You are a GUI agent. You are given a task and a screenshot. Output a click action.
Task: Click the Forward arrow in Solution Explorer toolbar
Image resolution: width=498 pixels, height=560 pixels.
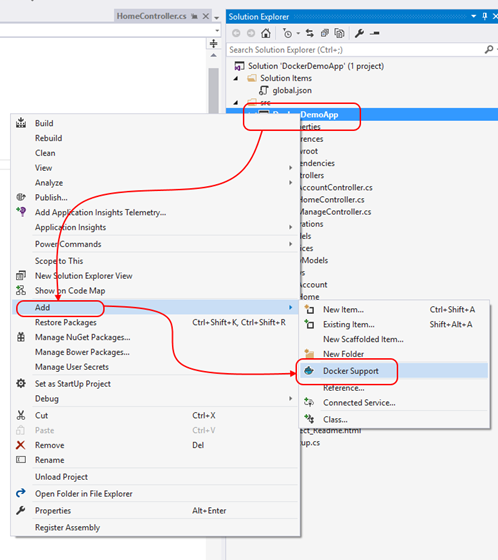[251, 33]
